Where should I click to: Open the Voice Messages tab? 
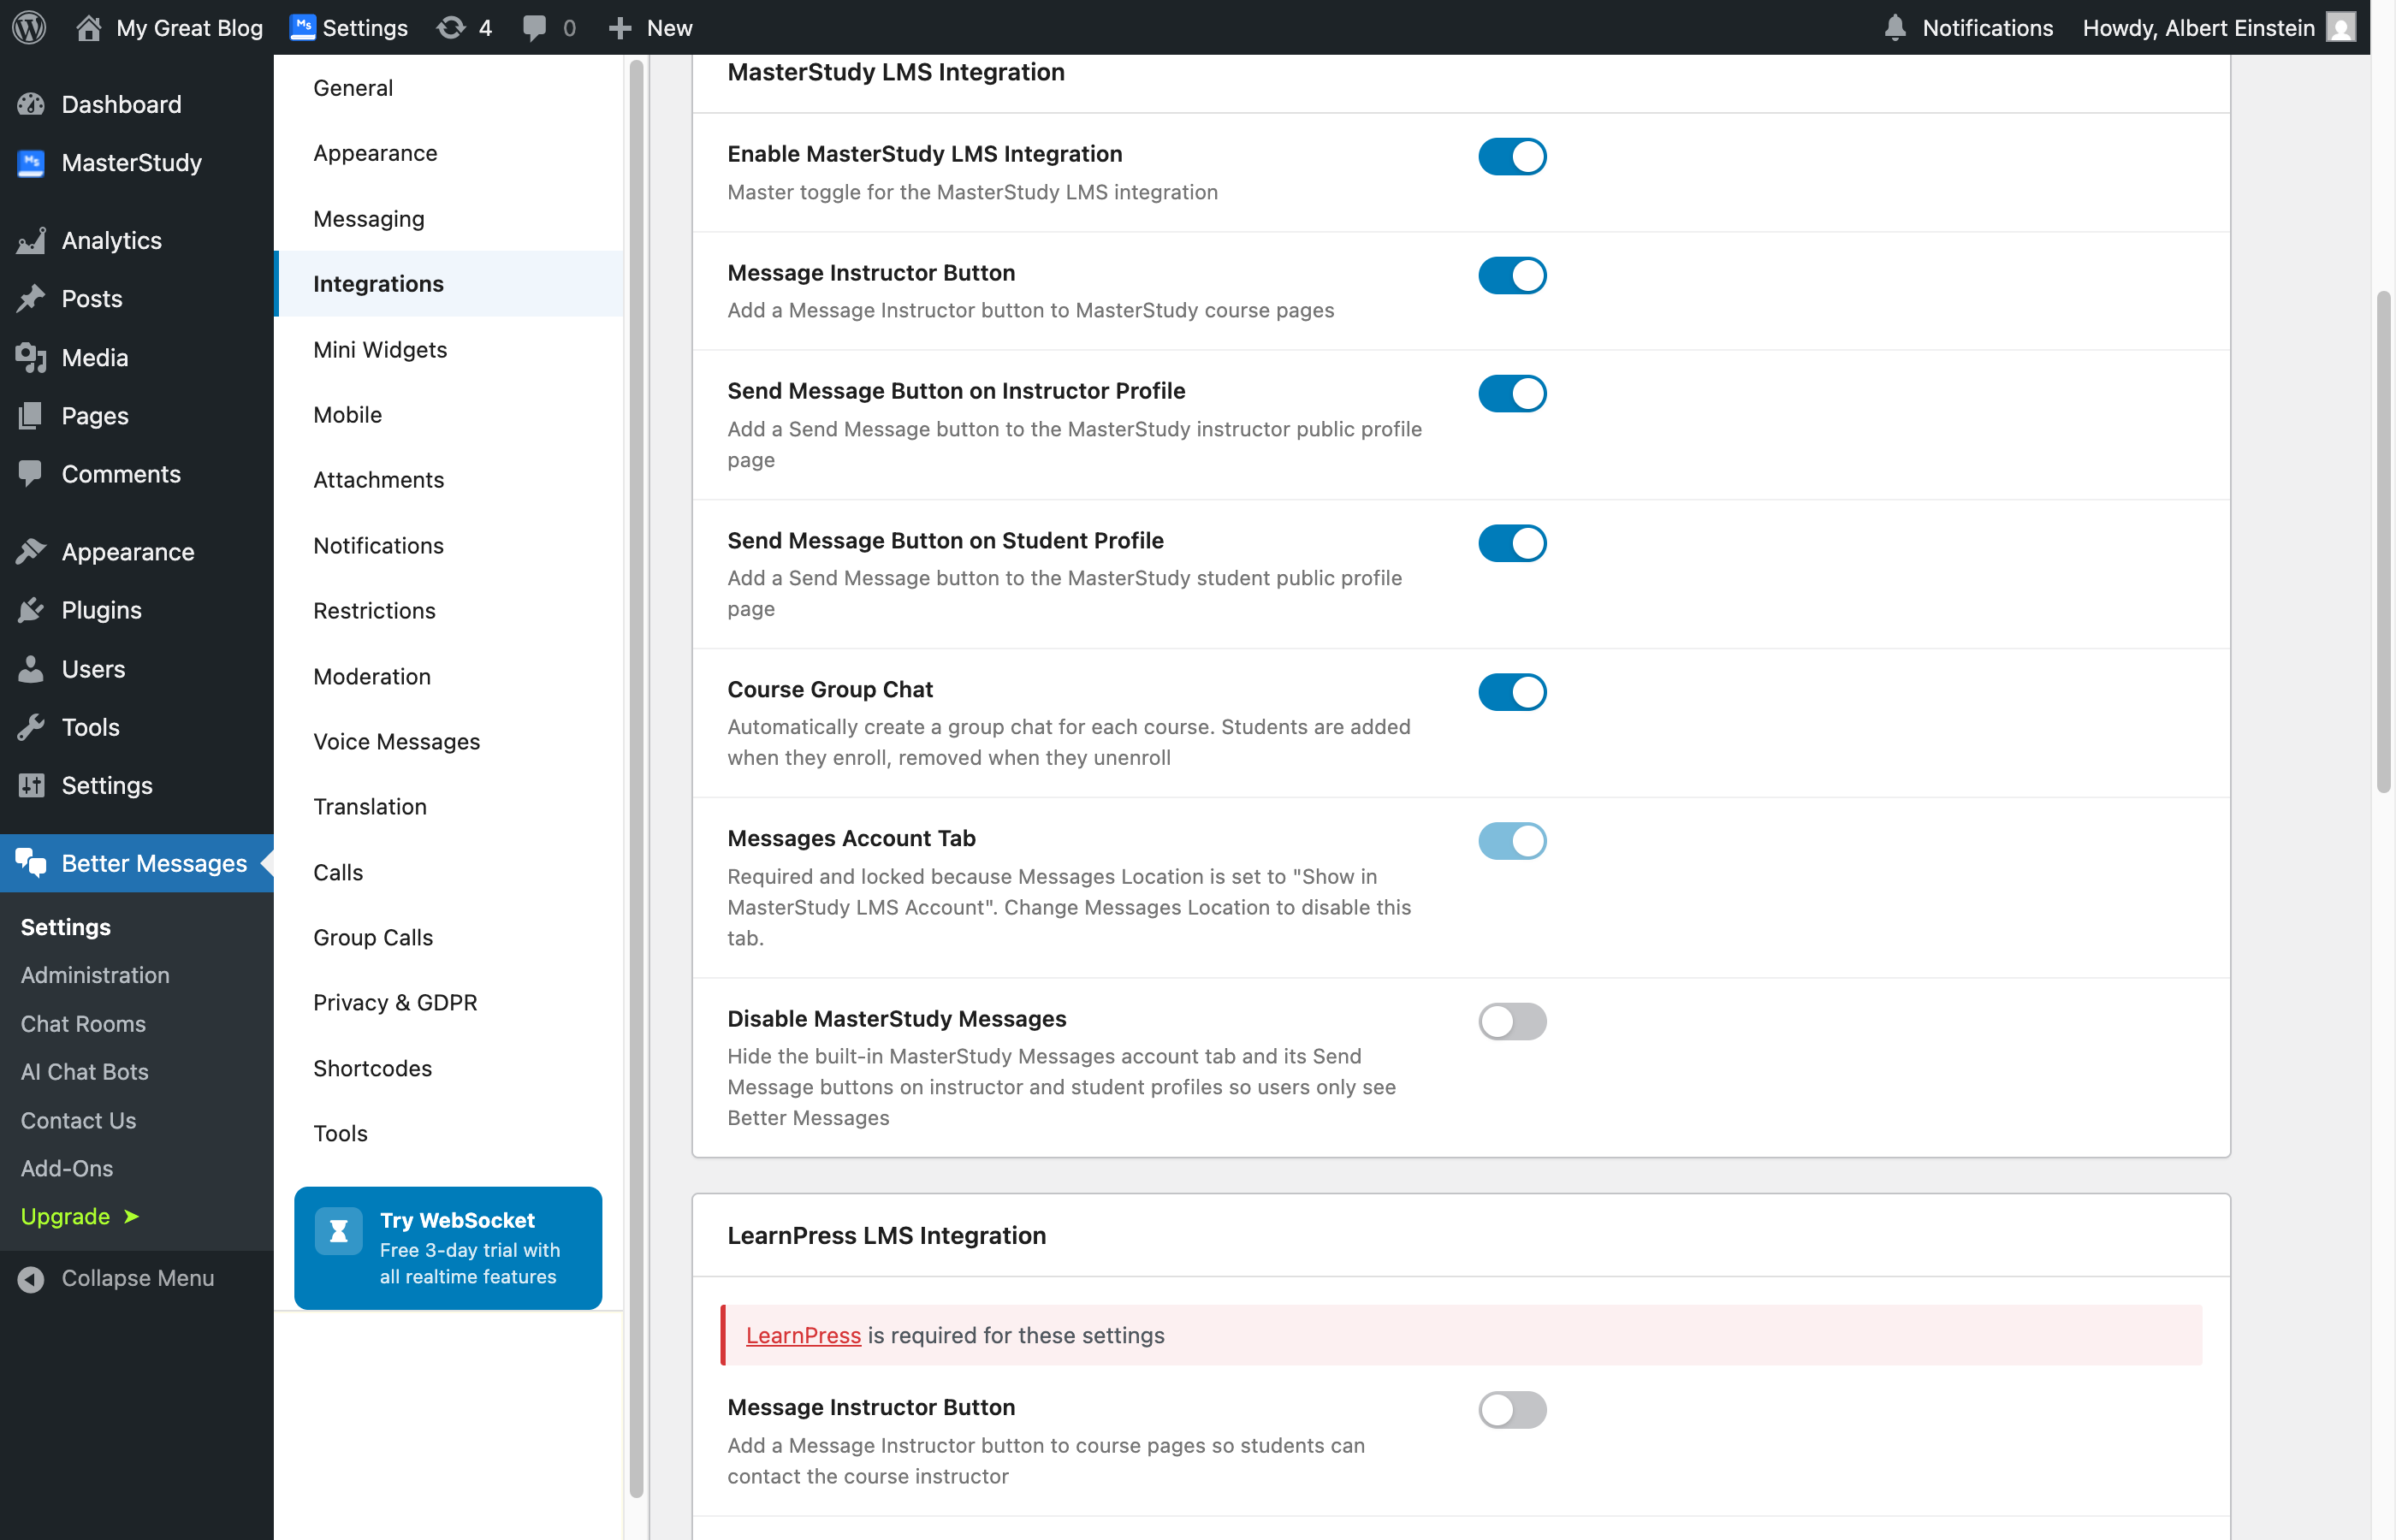(x=449, y=741)
